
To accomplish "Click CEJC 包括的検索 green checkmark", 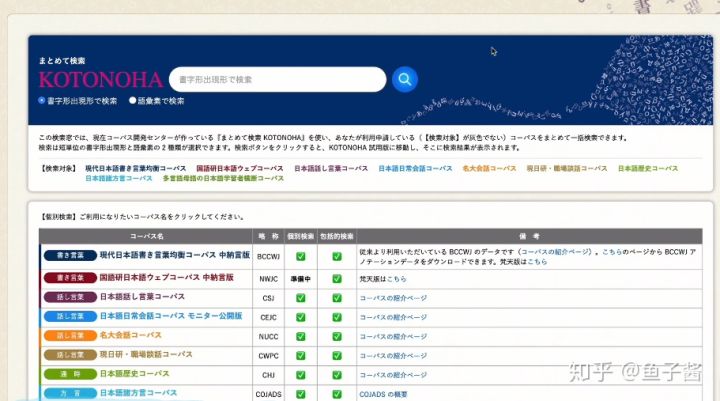I will tap(337, 317).
